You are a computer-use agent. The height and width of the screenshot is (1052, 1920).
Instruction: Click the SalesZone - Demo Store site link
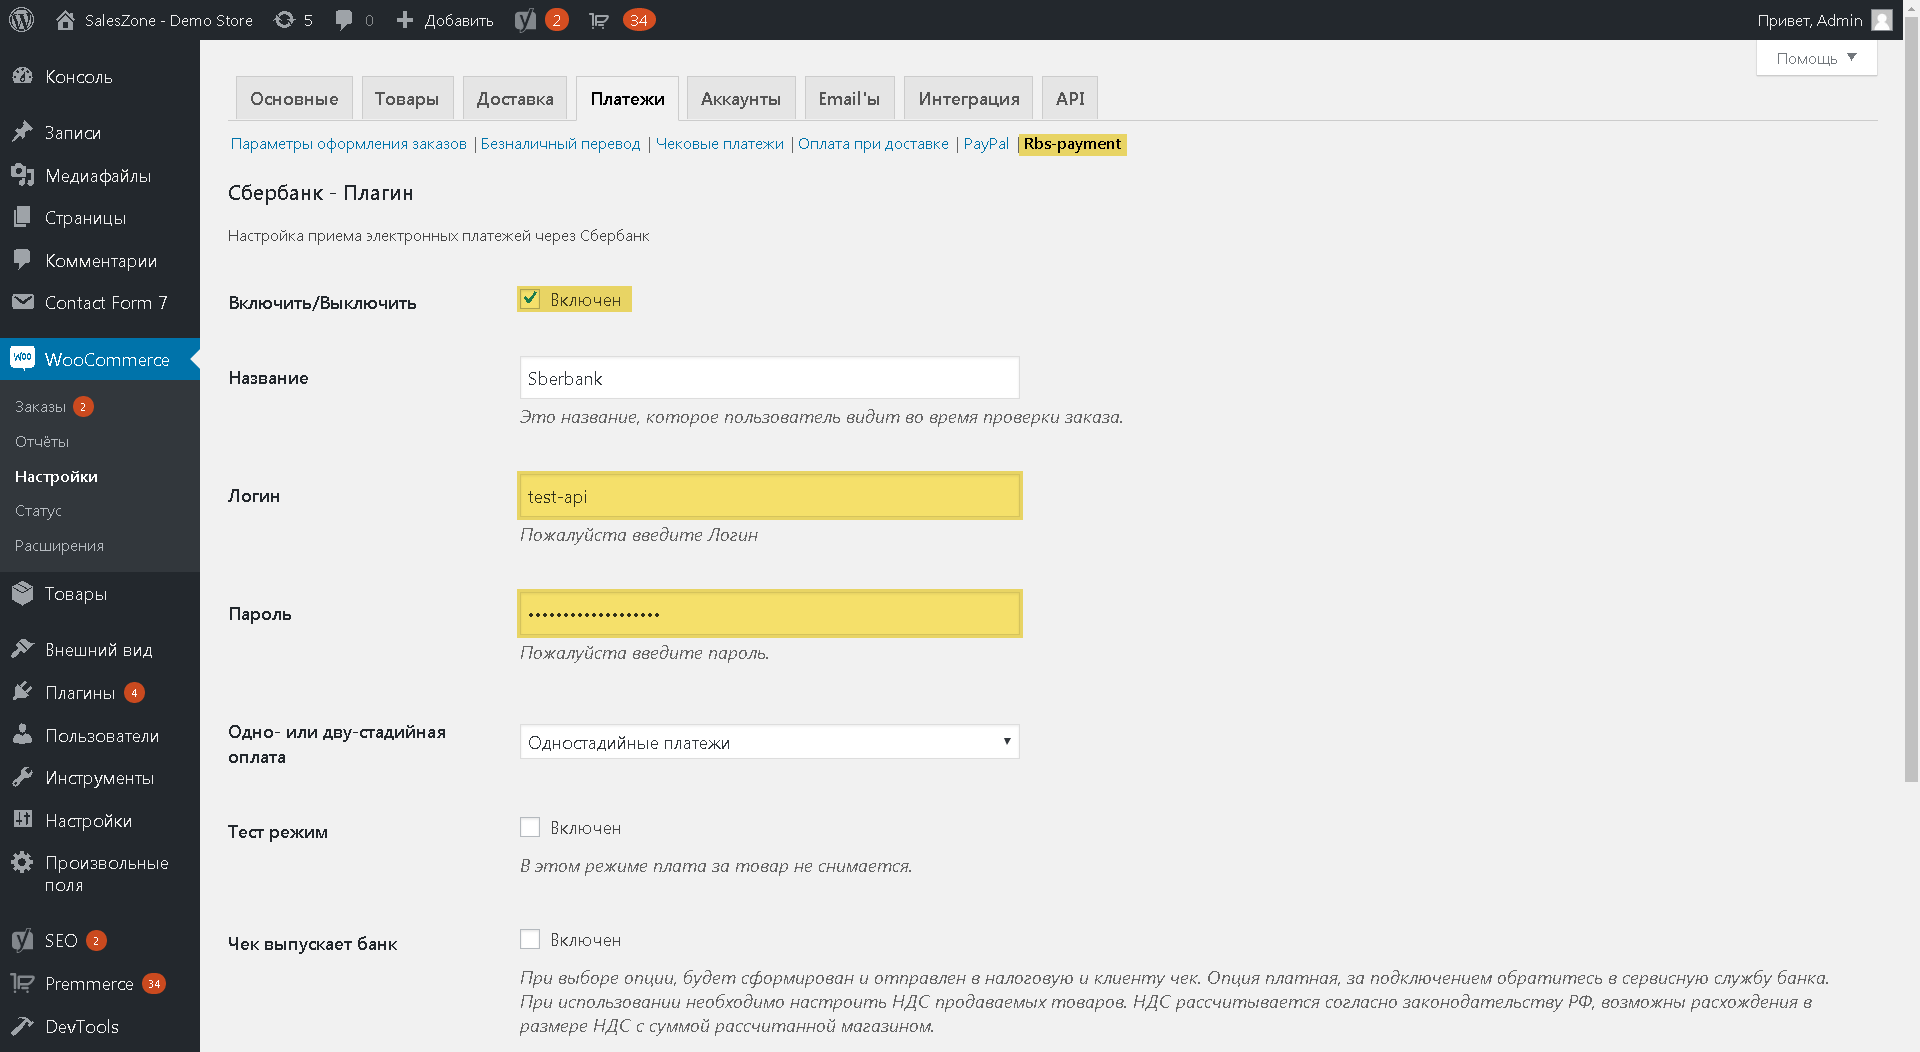click(x=168, y=20)
